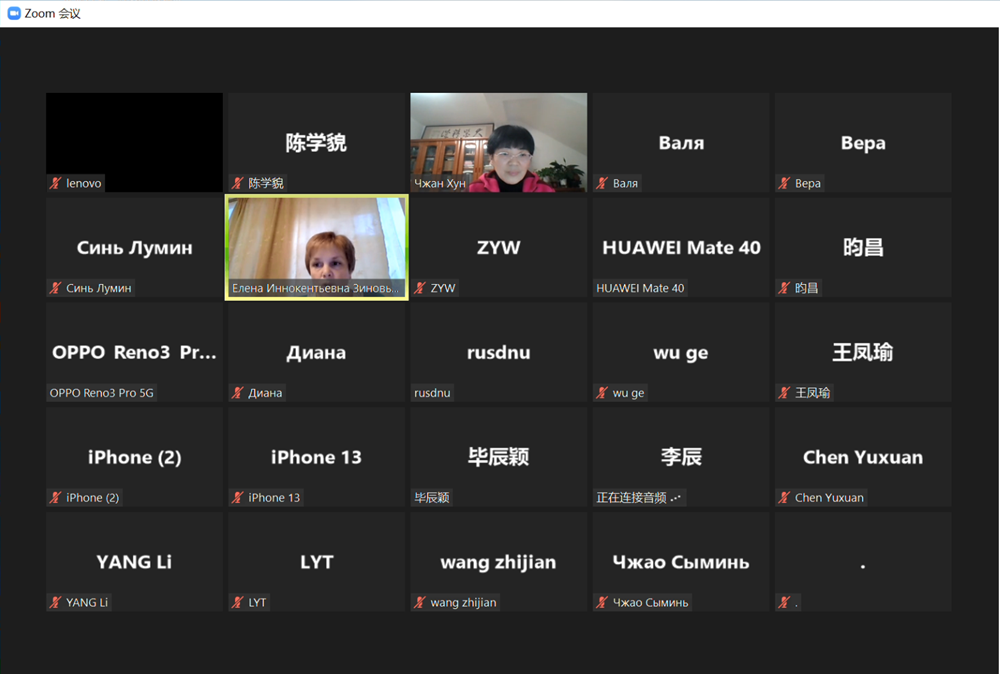Click the muted mic icon on lenovo tile
The width and height of the screenshot is (1000, 674).
tap(56, 184)
